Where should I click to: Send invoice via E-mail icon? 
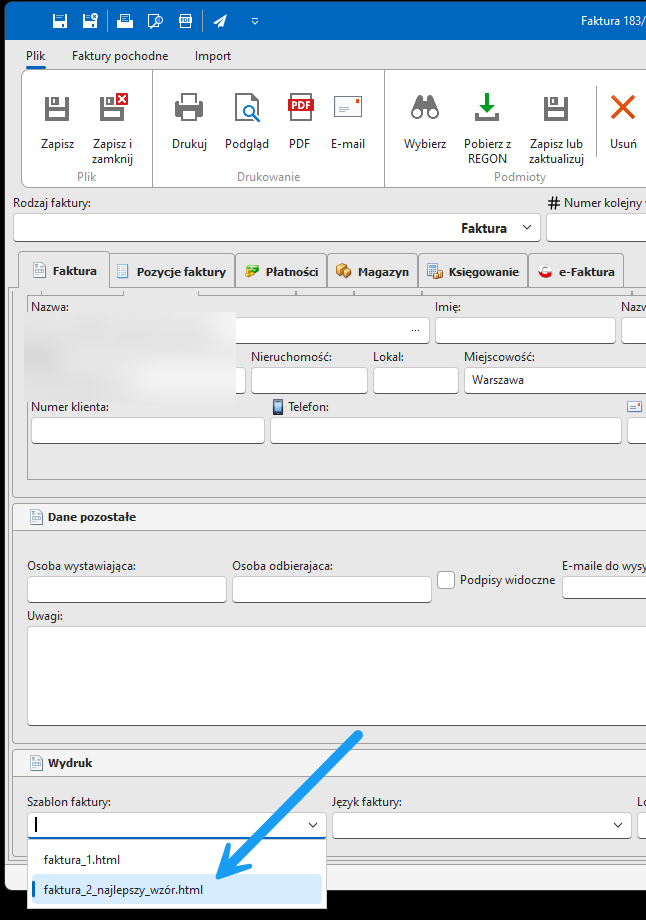pos(347,108)
